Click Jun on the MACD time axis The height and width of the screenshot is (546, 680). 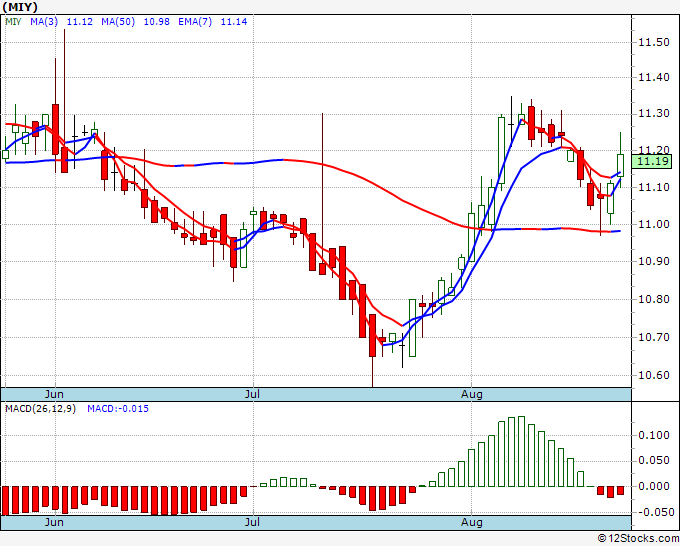pyautogui.click(x=54, y=522)
